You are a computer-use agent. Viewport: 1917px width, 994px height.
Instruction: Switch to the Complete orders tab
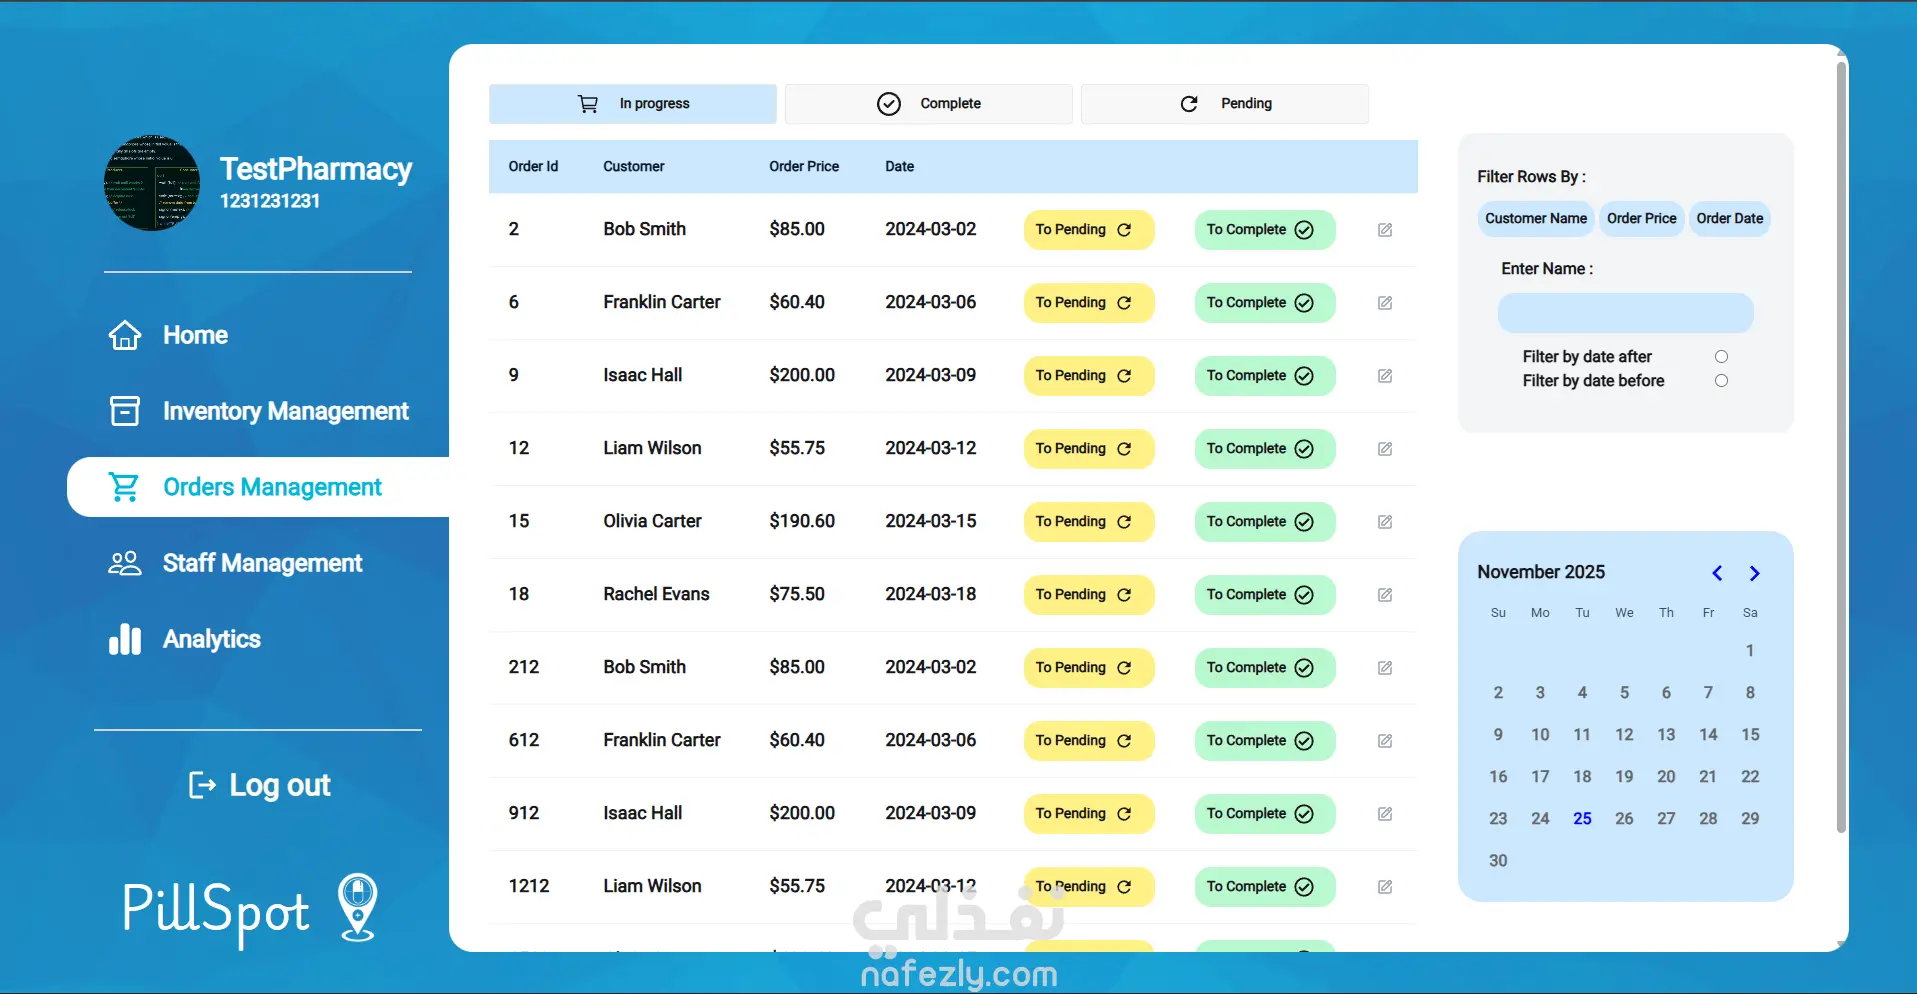coord(929,104)
